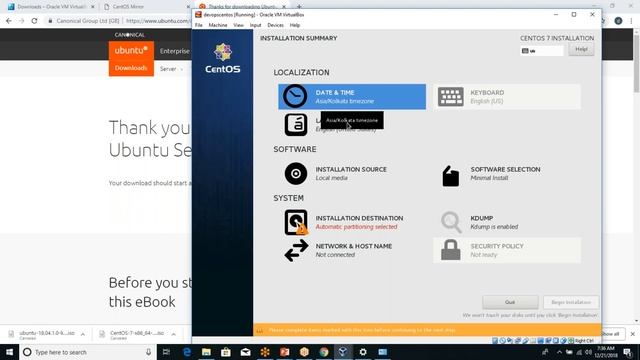The height and width of the screenshot is (360, 640).
Task: Open the Help menu in VirtualBox
Action: [295, 25]
